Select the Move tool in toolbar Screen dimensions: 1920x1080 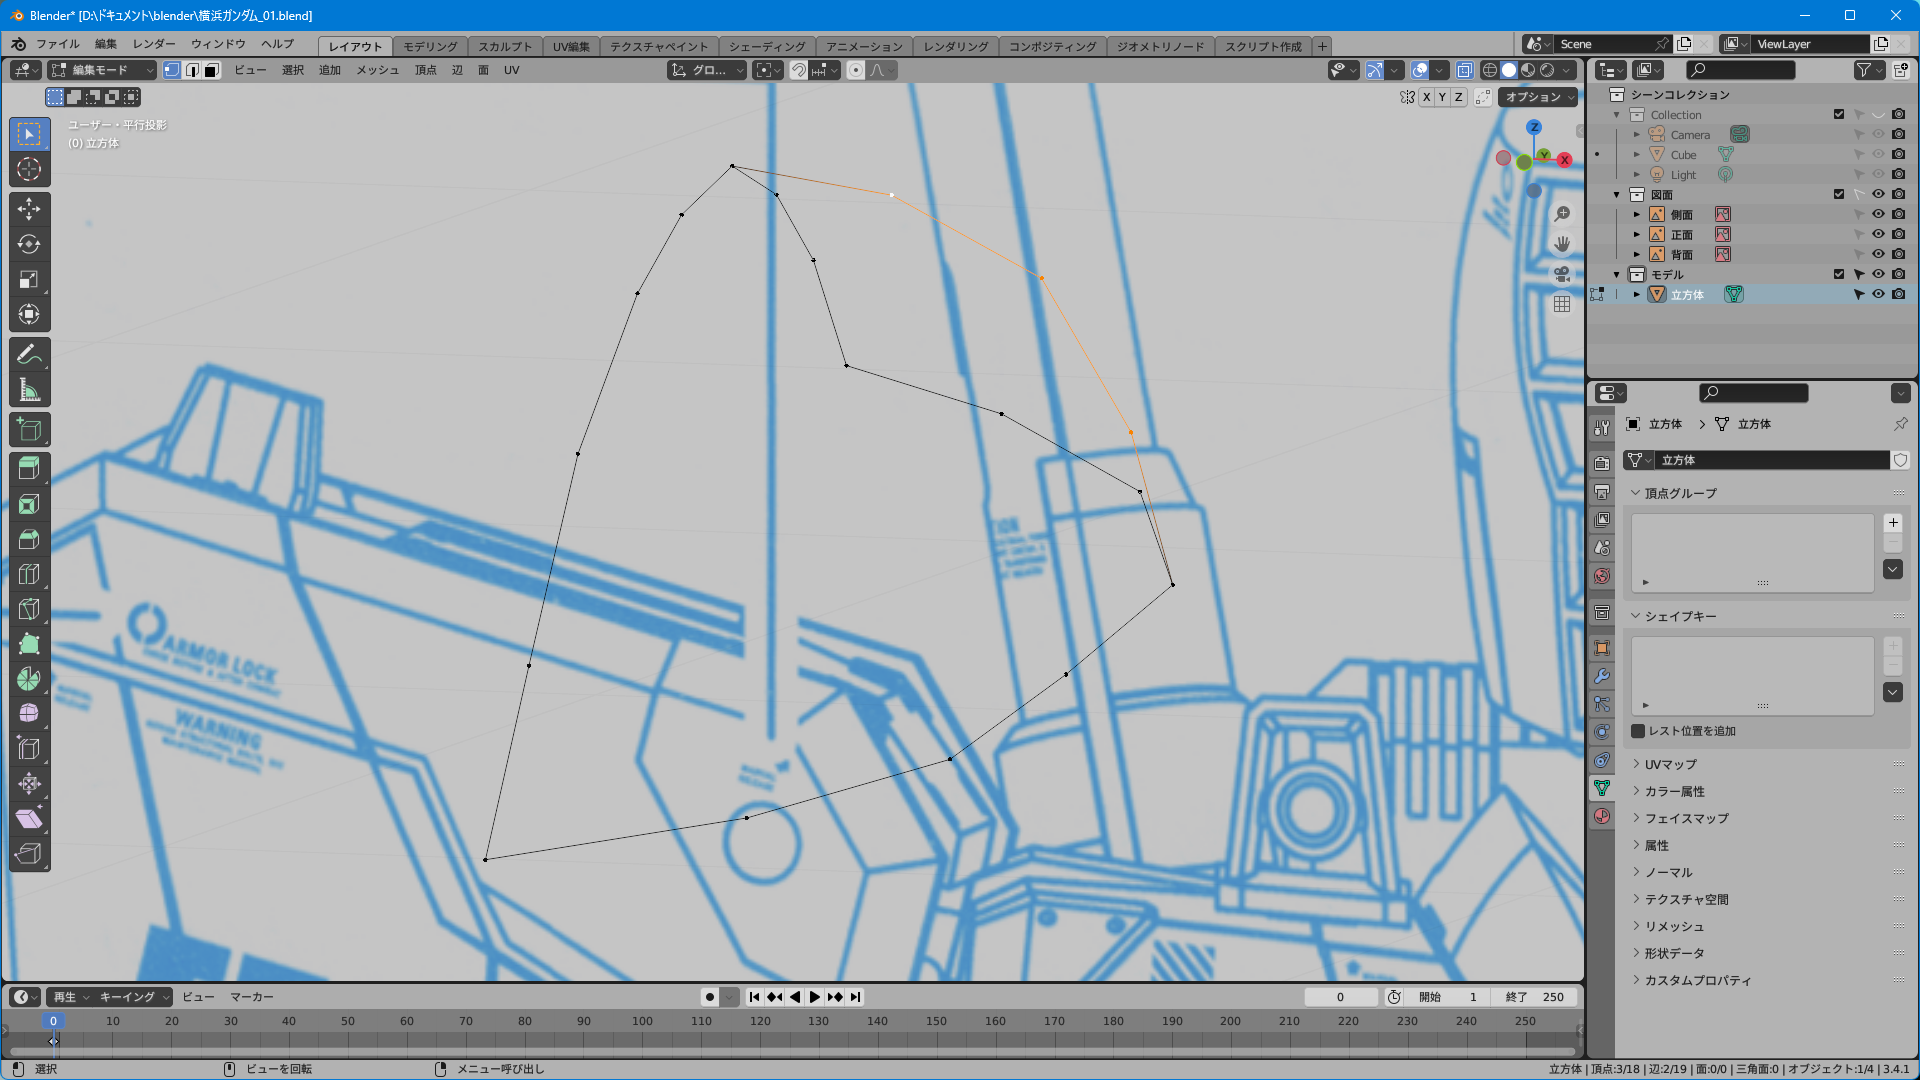point(29,208)
